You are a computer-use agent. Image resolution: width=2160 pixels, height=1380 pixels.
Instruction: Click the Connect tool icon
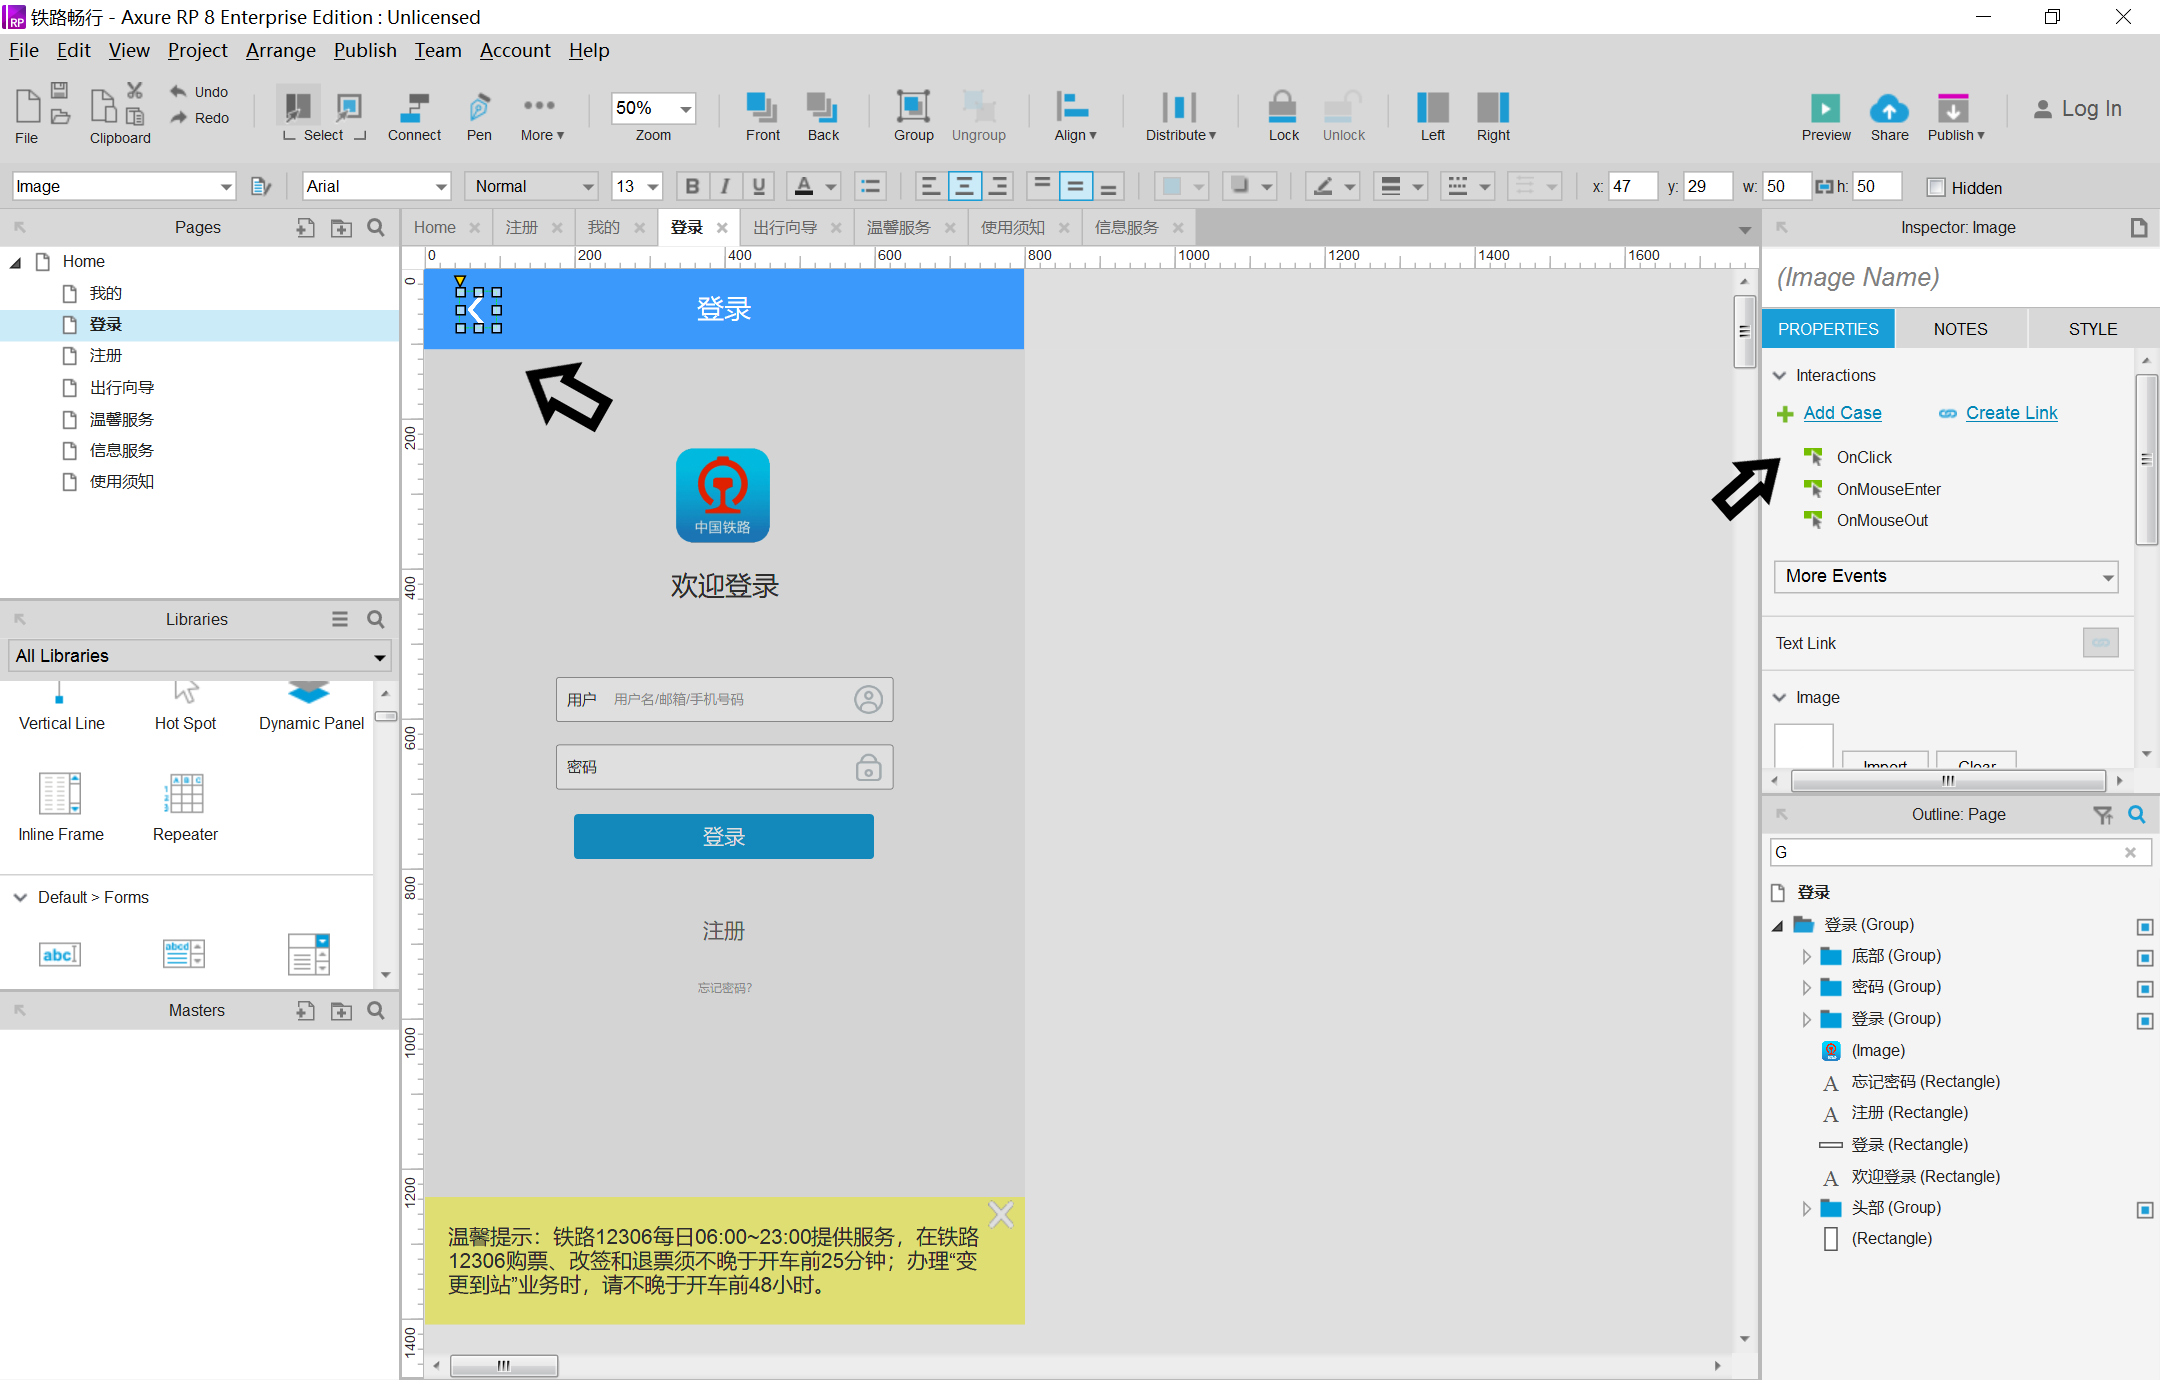tap(414, 110)
